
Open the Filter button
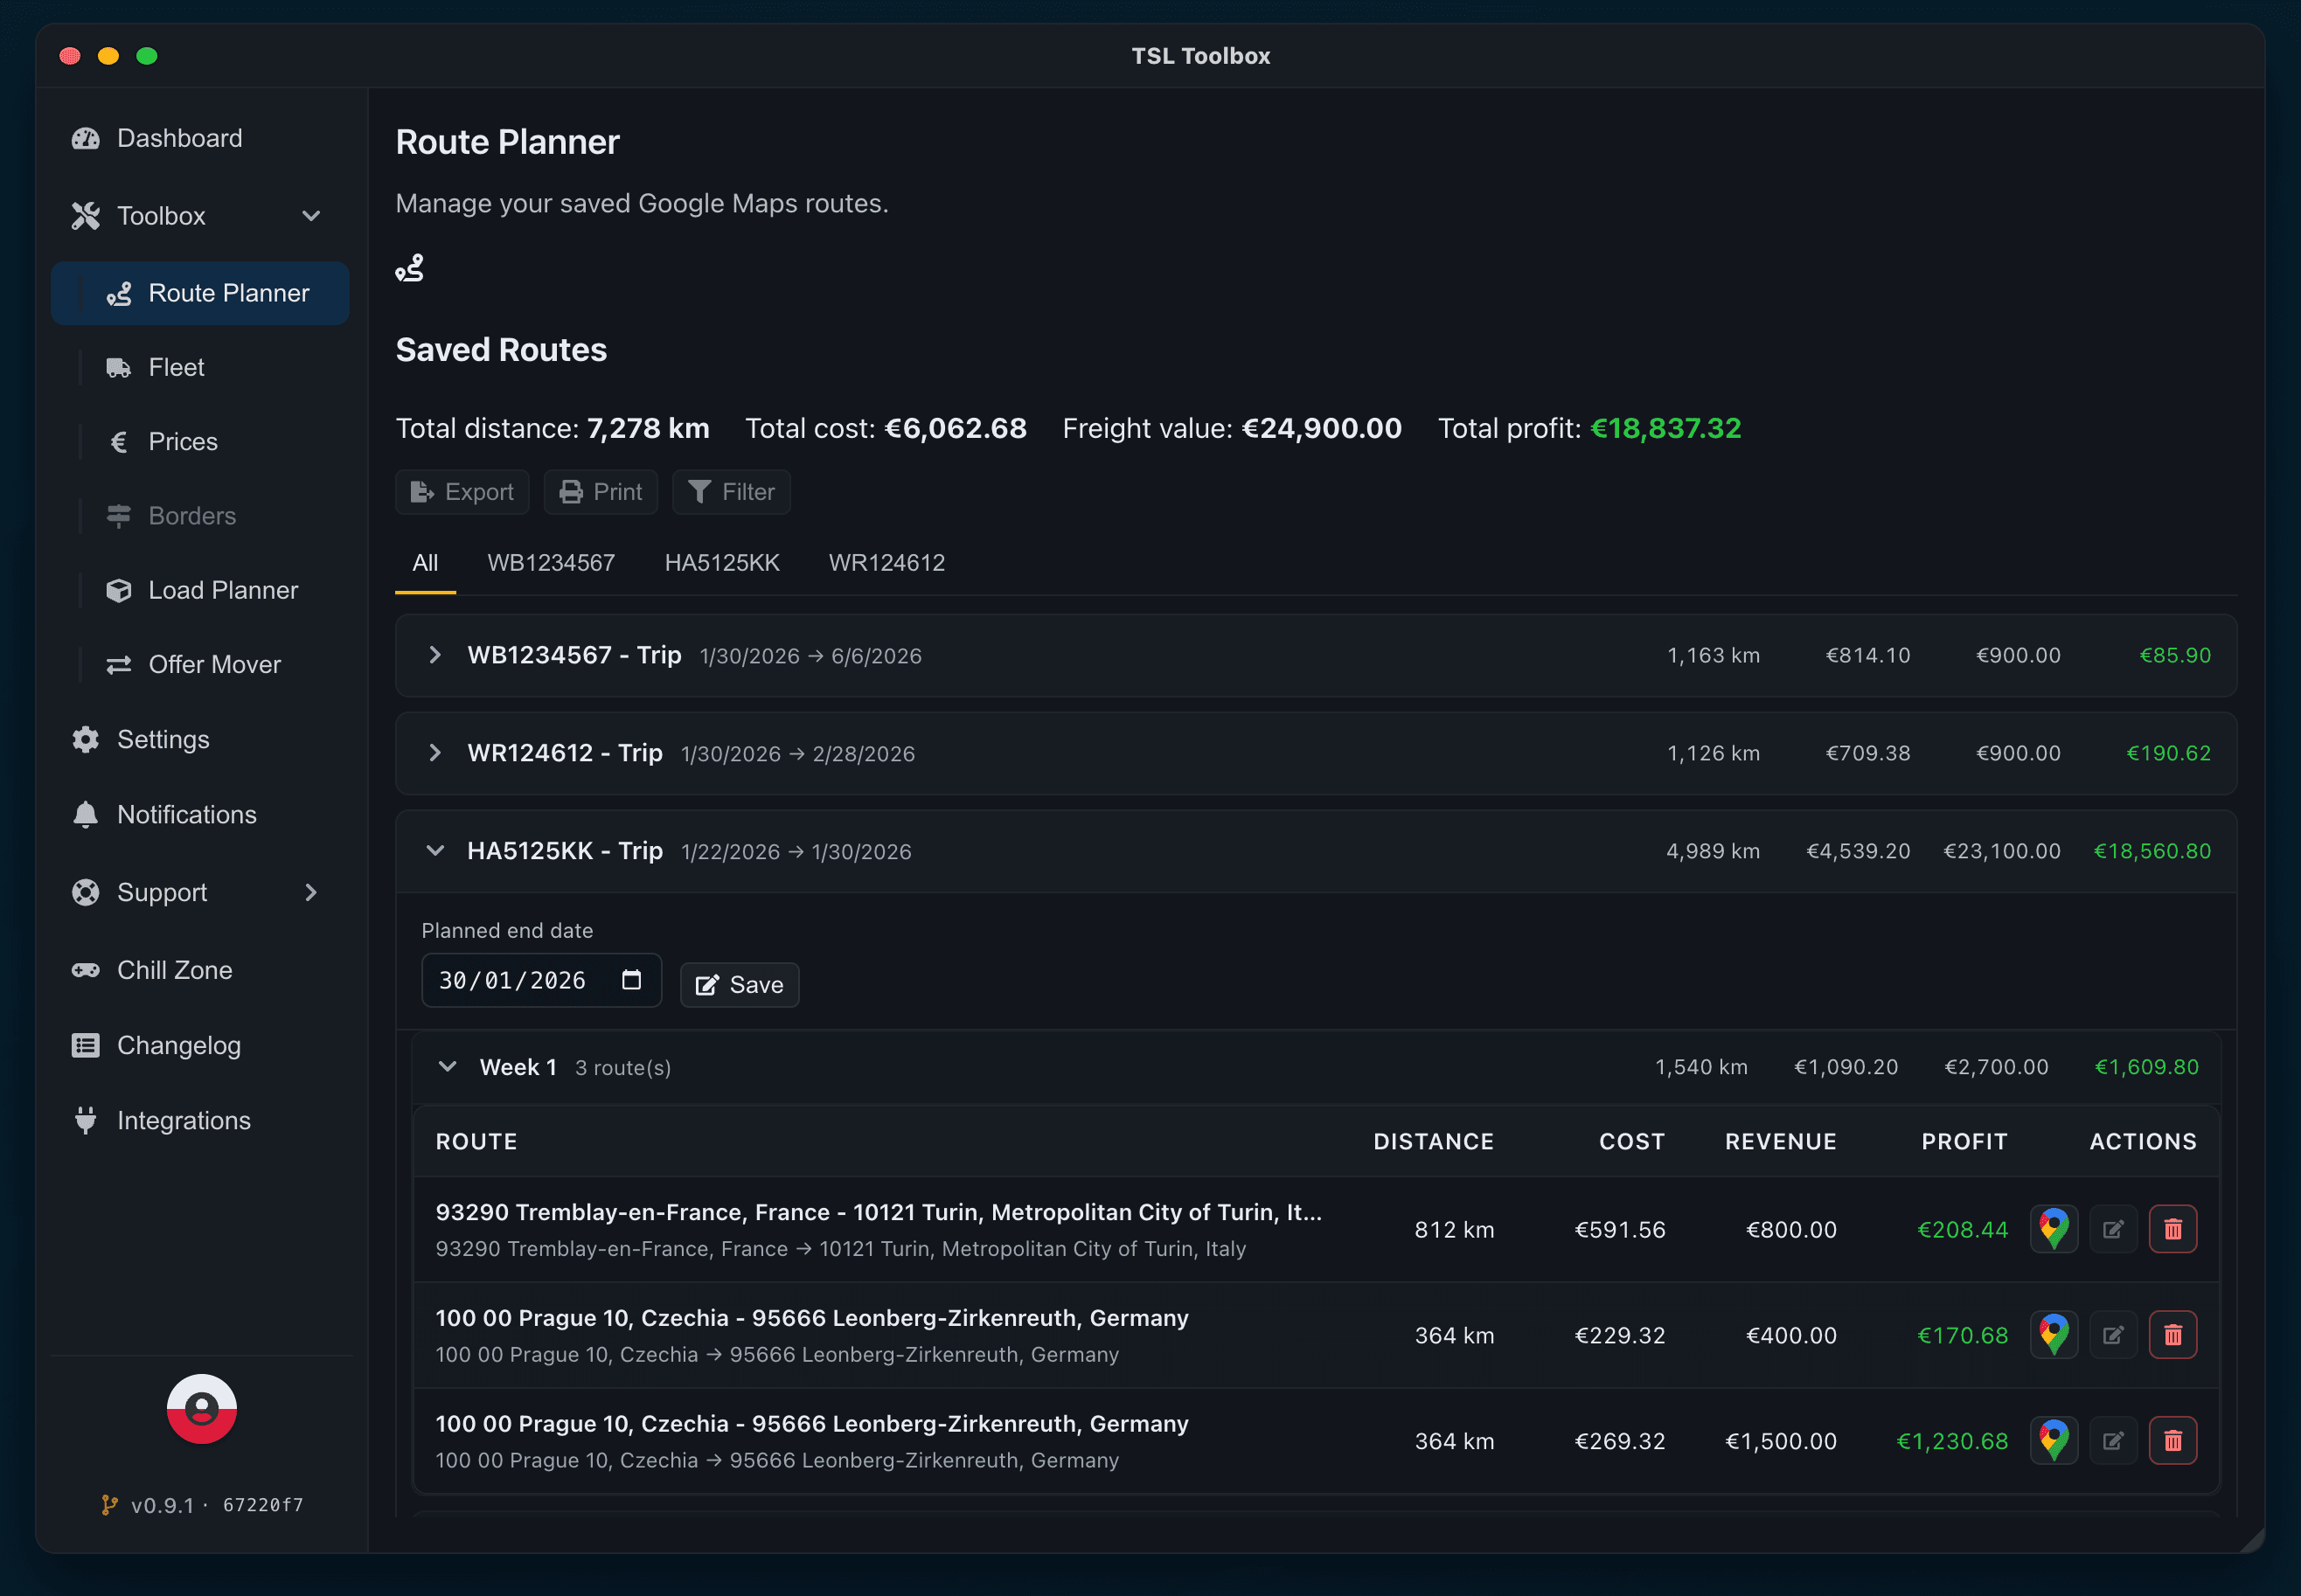[731, 492]
